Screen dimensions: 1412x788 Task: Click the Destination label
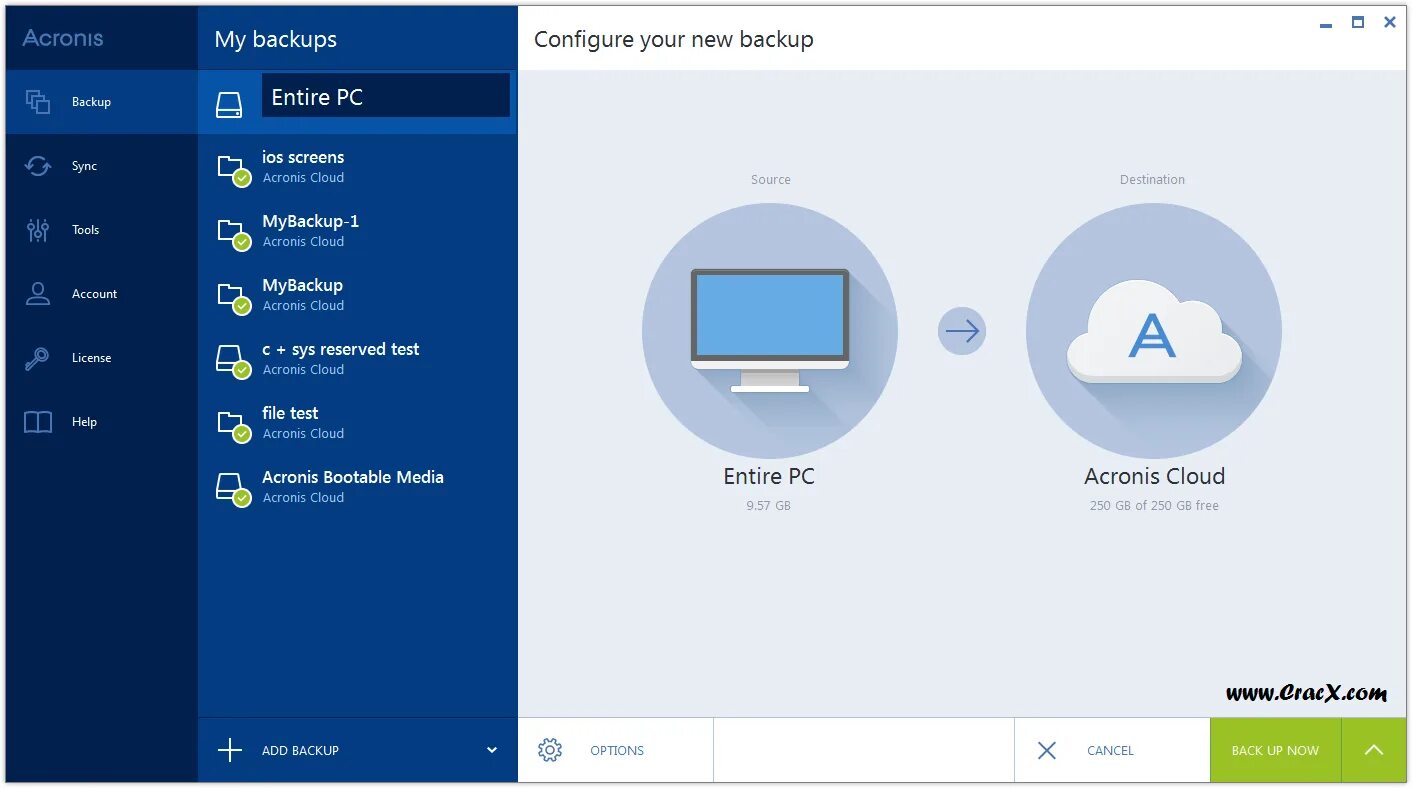(1152, 180)
